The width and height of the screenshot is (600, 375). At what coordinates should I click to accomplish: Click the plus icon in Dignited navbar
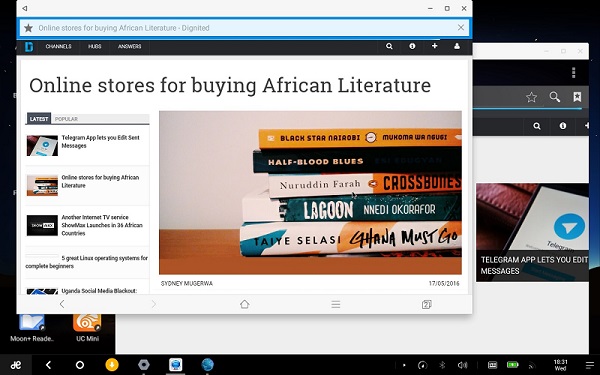point(435,46)
